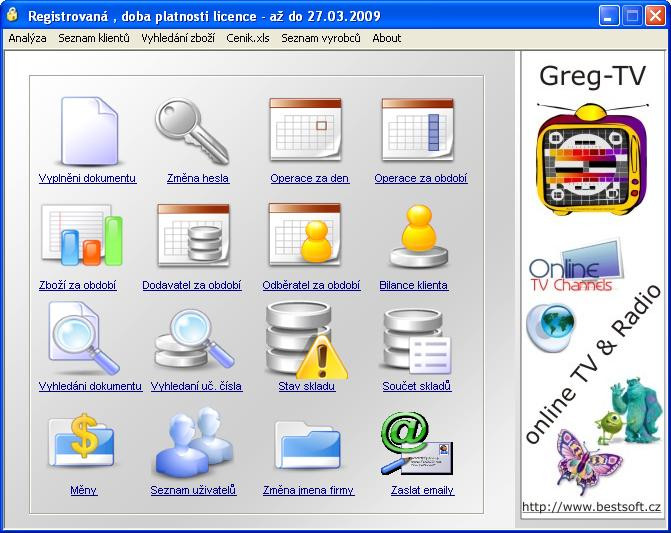
Task: Click the Dodavatel za období link
Action: 192,285
